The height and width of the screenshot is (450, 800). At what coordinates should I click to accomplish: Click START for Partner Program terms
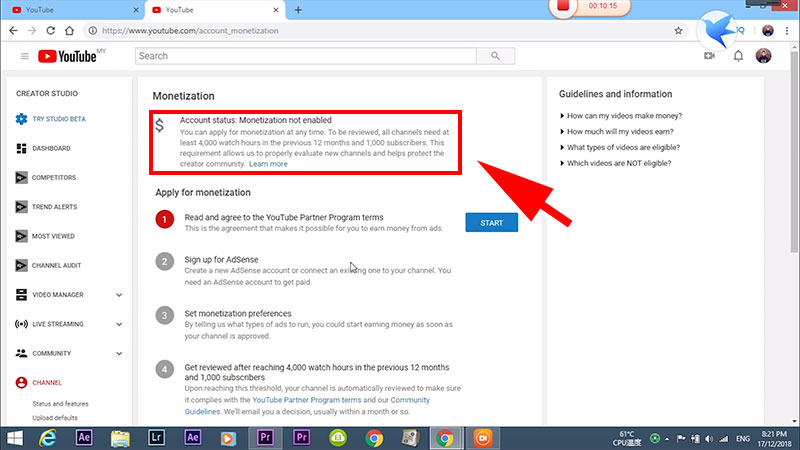click(x=492, y=223)
